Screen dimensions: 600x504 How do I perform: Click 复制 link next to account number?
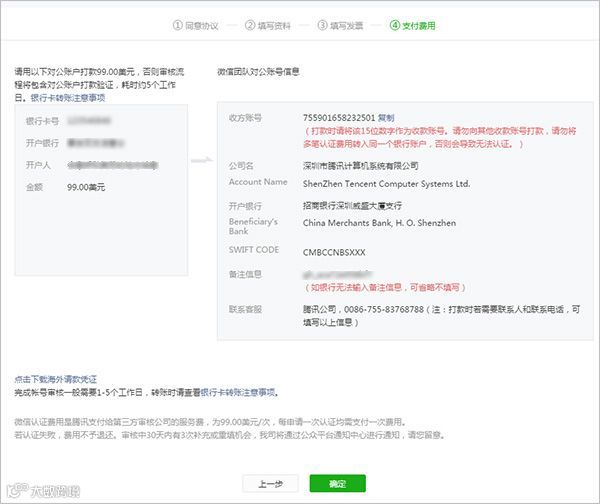[x=386, y=117]
